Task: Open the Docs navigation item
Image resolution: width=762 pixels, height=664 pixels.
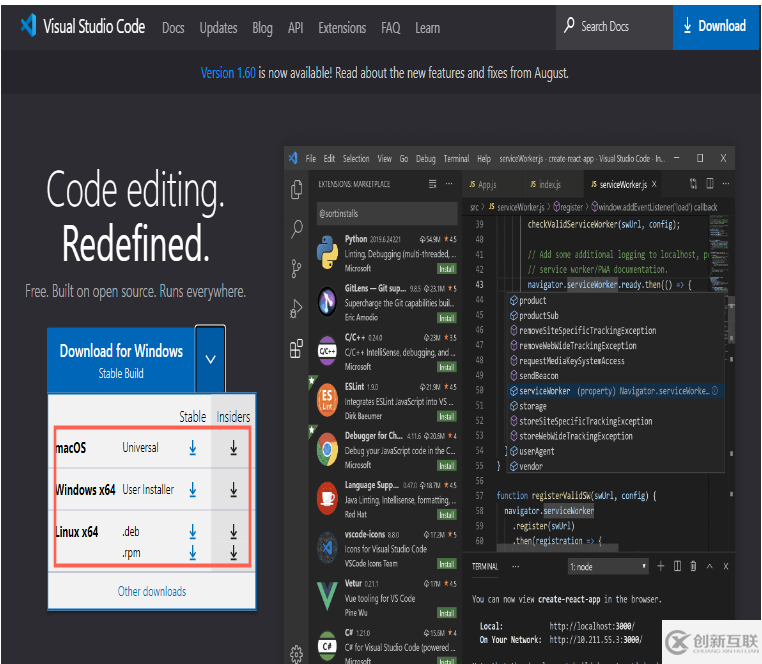Action: coord(173,28)
